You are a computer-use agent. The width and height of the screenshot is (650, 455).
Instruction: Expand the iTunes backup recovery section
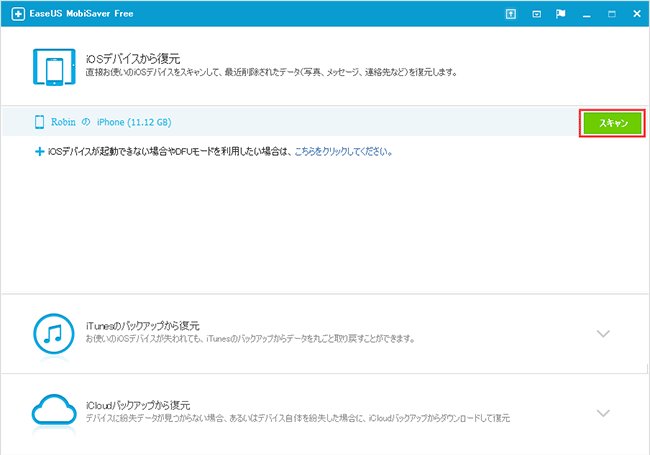(603, 333)
